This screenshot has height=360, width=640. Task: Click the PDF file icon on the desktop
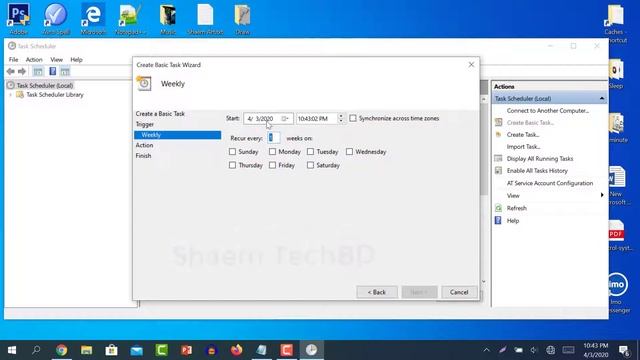(x=616, y=231)
